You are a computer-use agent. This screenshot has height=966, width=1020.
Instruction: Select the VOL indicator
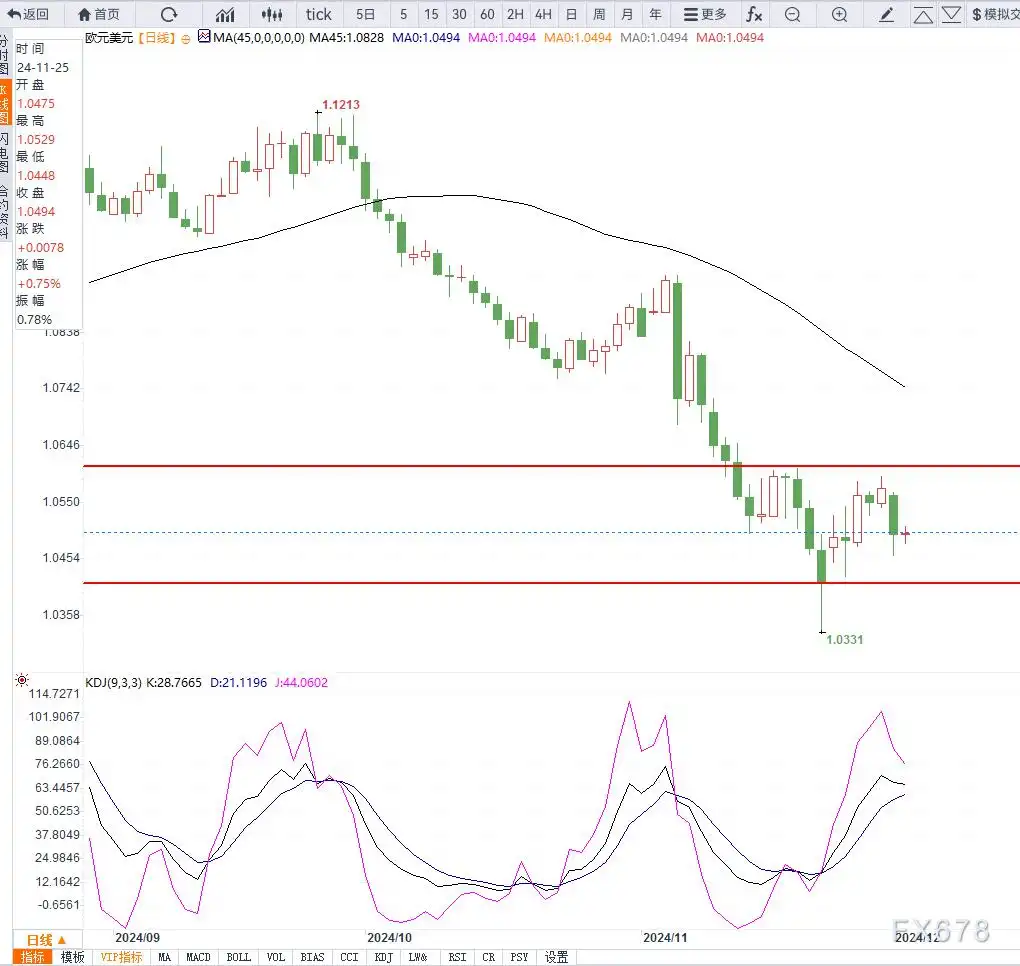(x=276, y=957)
